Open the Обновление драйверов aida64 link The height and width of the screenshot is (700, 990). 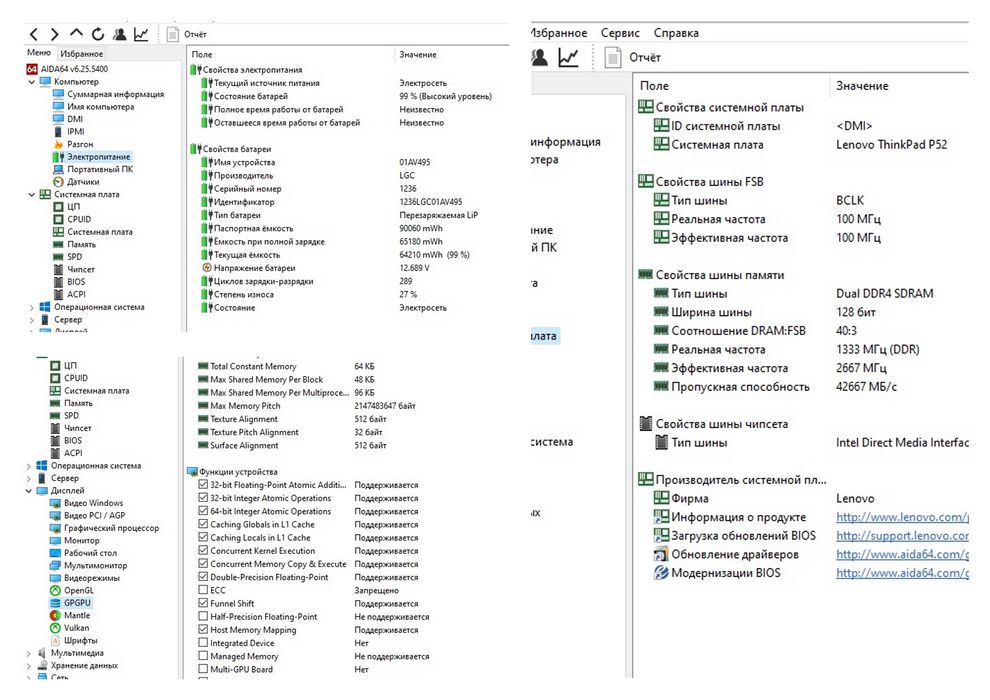[x=902, y=554]
